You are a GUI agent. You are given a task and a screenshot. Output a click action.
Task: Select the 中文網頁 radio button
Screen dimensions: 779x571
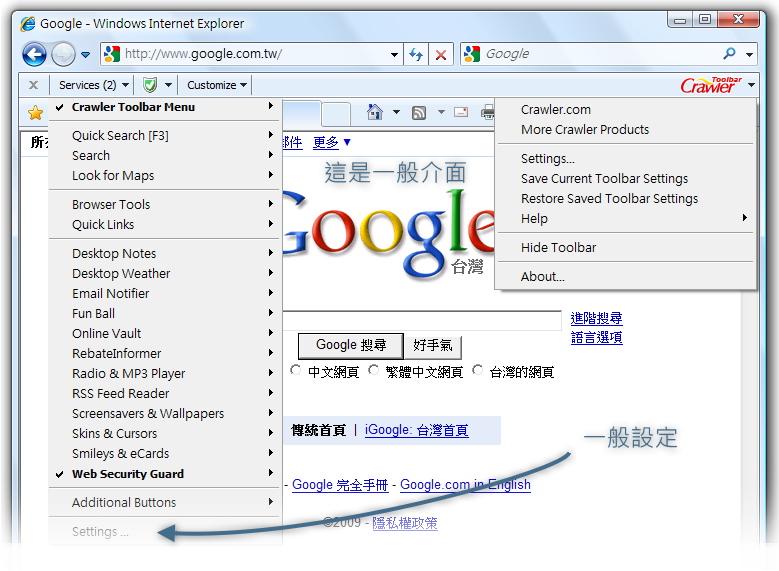tap(296, 370)
